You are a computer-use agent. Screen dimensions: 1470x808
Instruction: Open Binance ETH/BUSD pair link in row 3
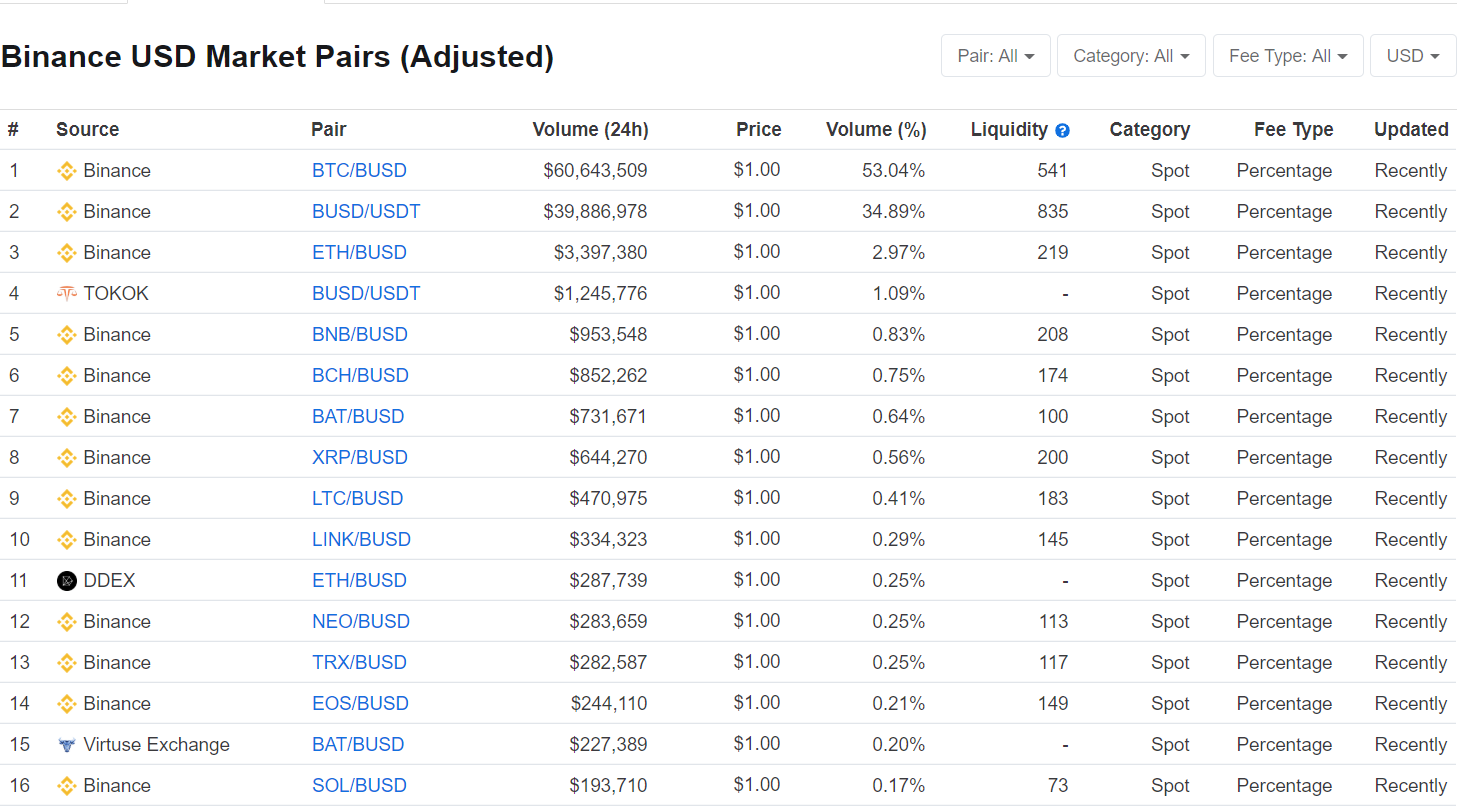pos(359,253)
